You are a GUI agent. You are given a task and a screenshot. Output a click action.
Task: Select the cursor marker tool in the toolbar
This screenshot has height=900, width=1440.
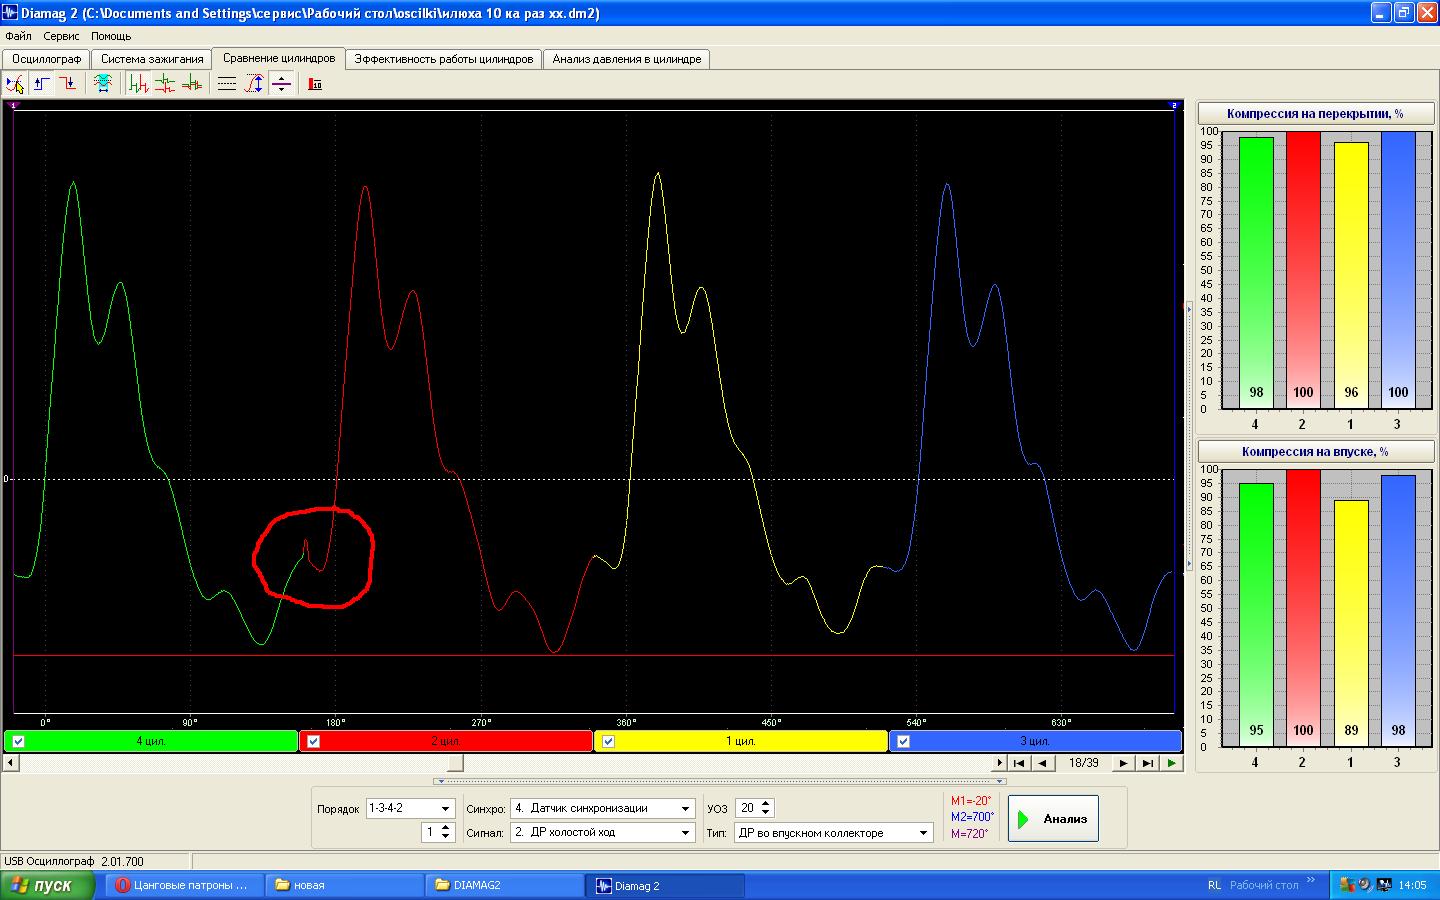(15, 84)
